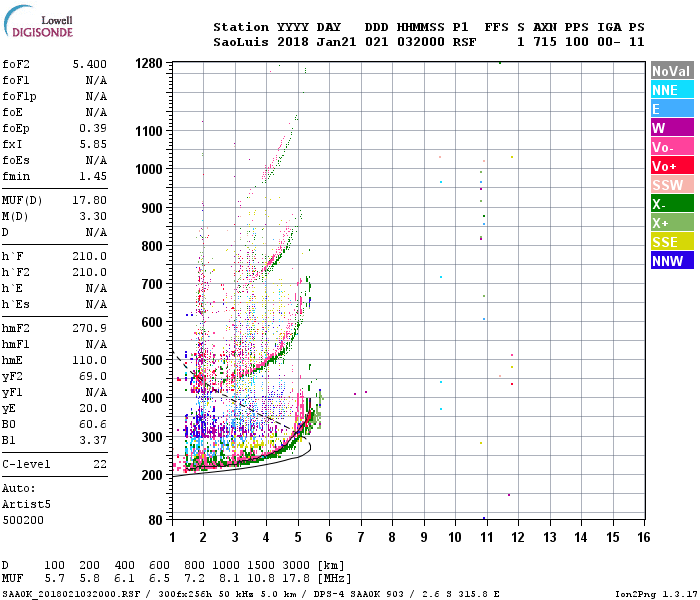Click the B0 value 60.6
This screenshot has width=700, height=600.
click(93, 425)
